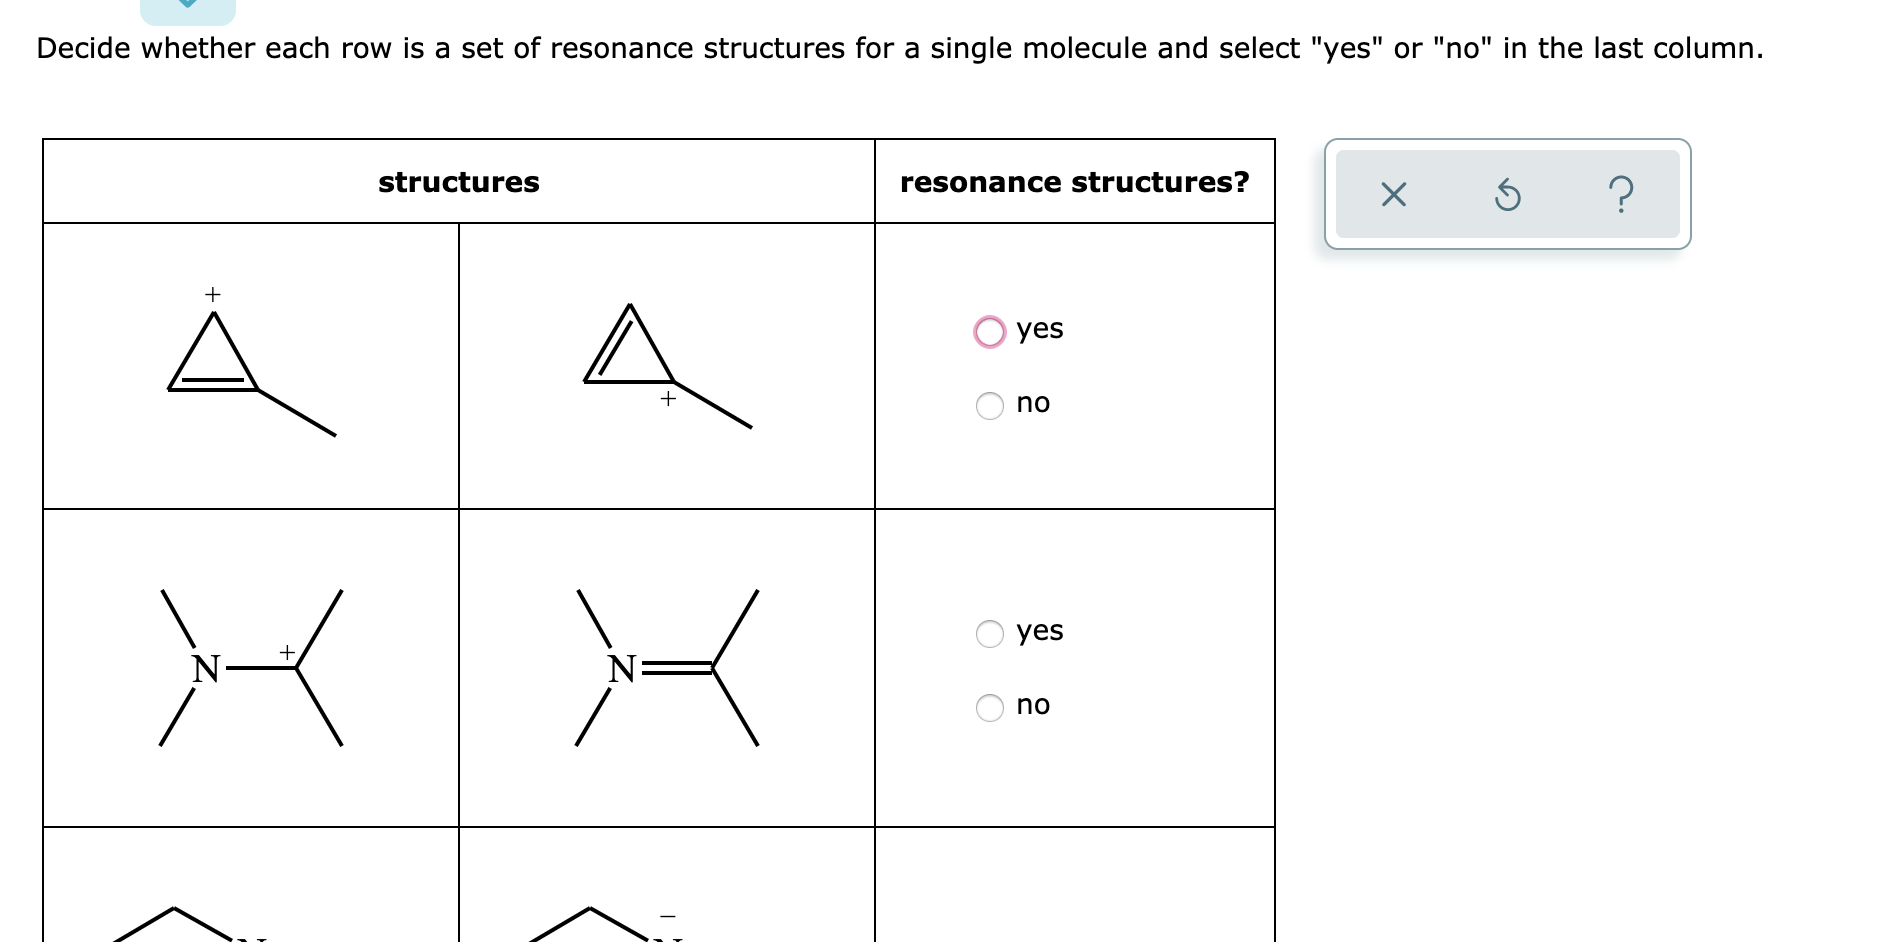Screen dimensions: 1894x942
Task: Select "yes" for the nitrogen structures row
Action: coord(989,633)
